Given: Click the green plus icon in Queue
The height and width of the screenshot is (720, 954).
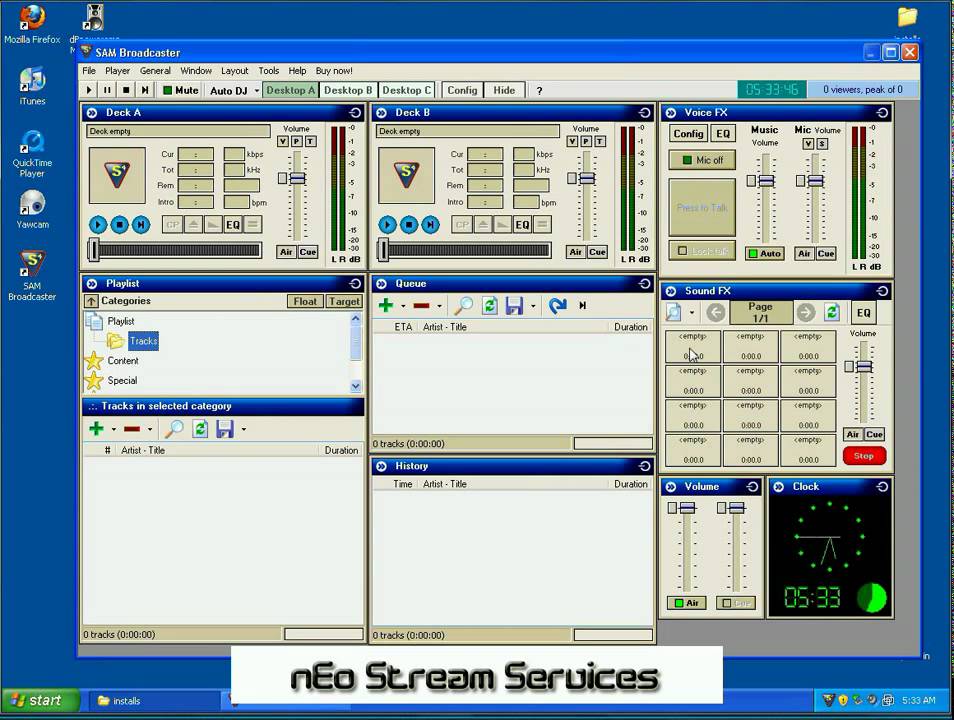Looking at the screenshot, I should pyautogui.click(x=386, y=306).
